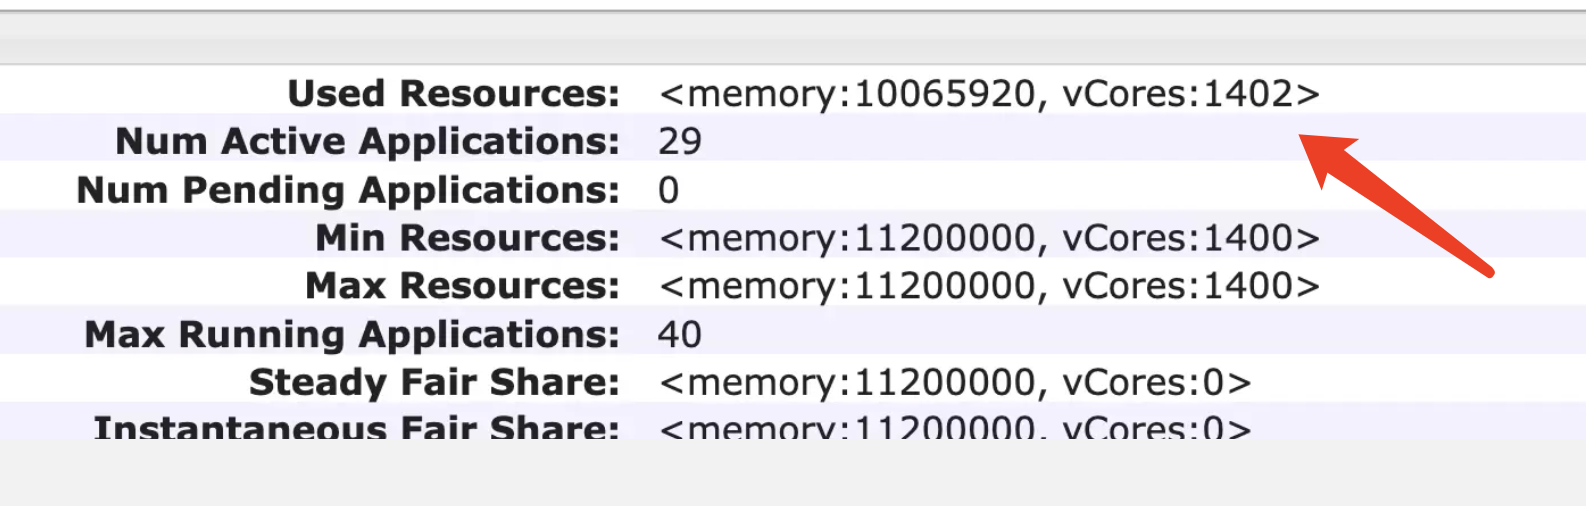The width and height of the screenshot is (1586, 506).
Task: Select the Steady Fair Share label
Action: pos(434,382)
